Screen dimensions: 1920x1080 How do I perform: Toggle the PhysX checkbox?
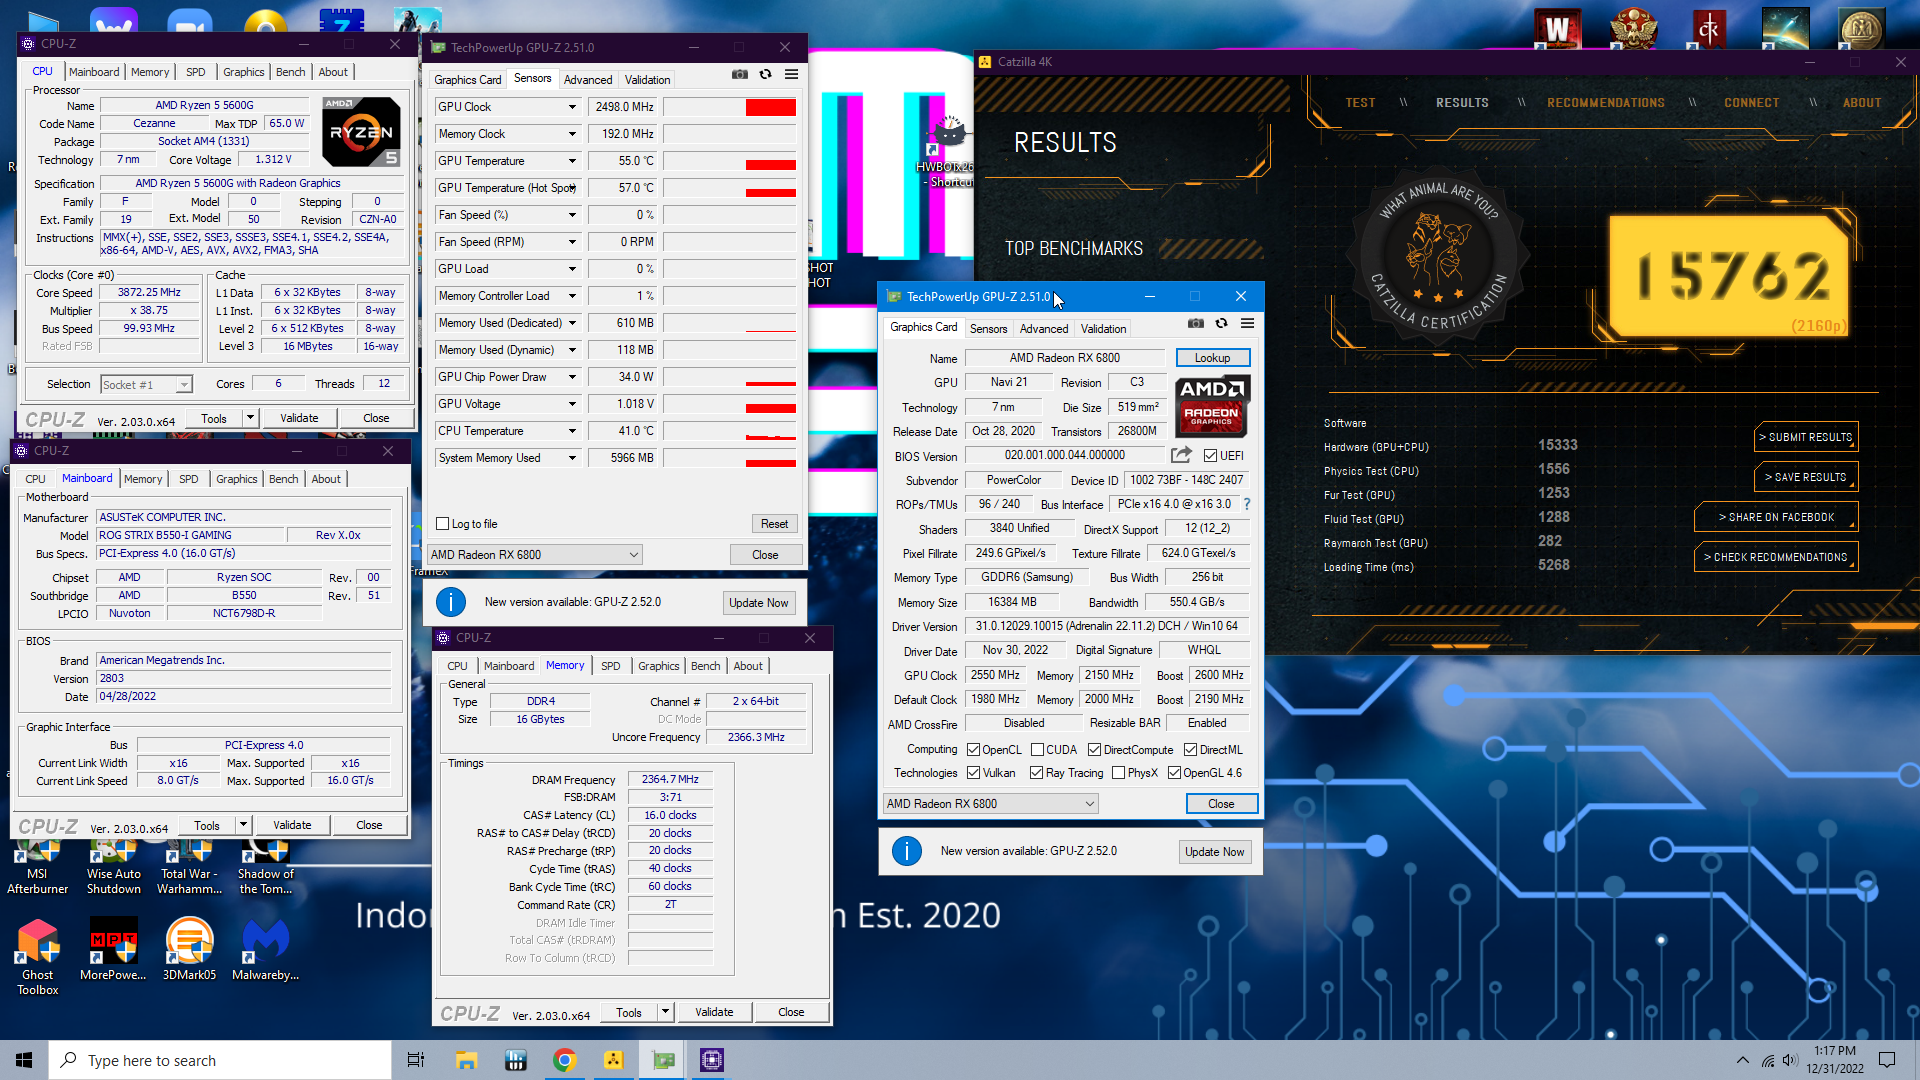tap(1118, 773)
